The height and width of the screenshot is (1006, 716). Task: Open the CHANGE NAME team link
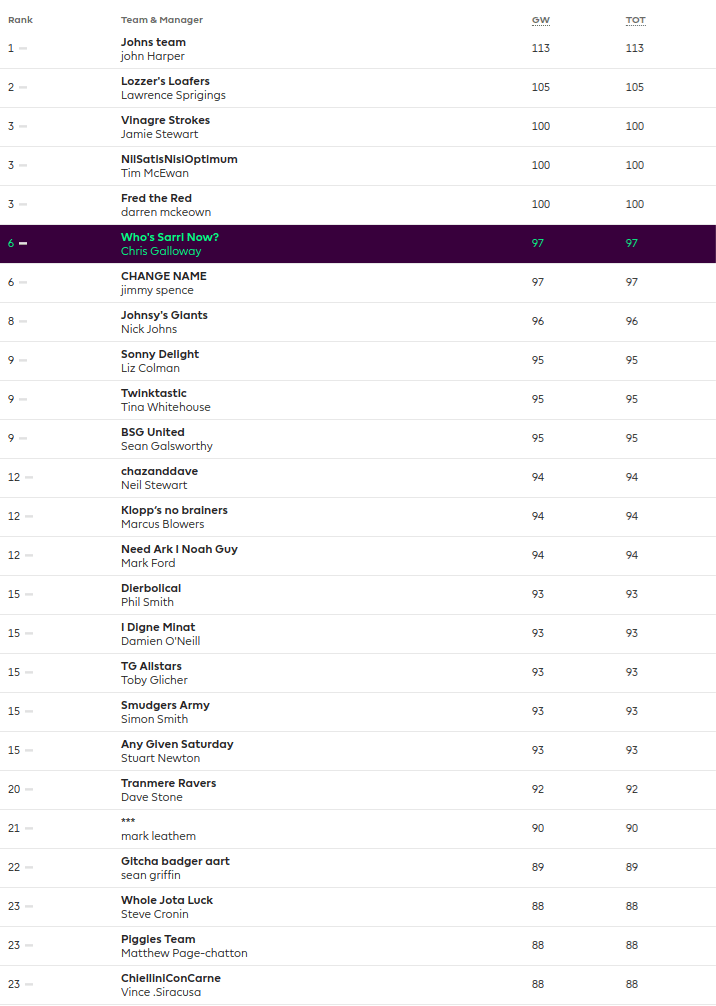[x=164, y=276]
